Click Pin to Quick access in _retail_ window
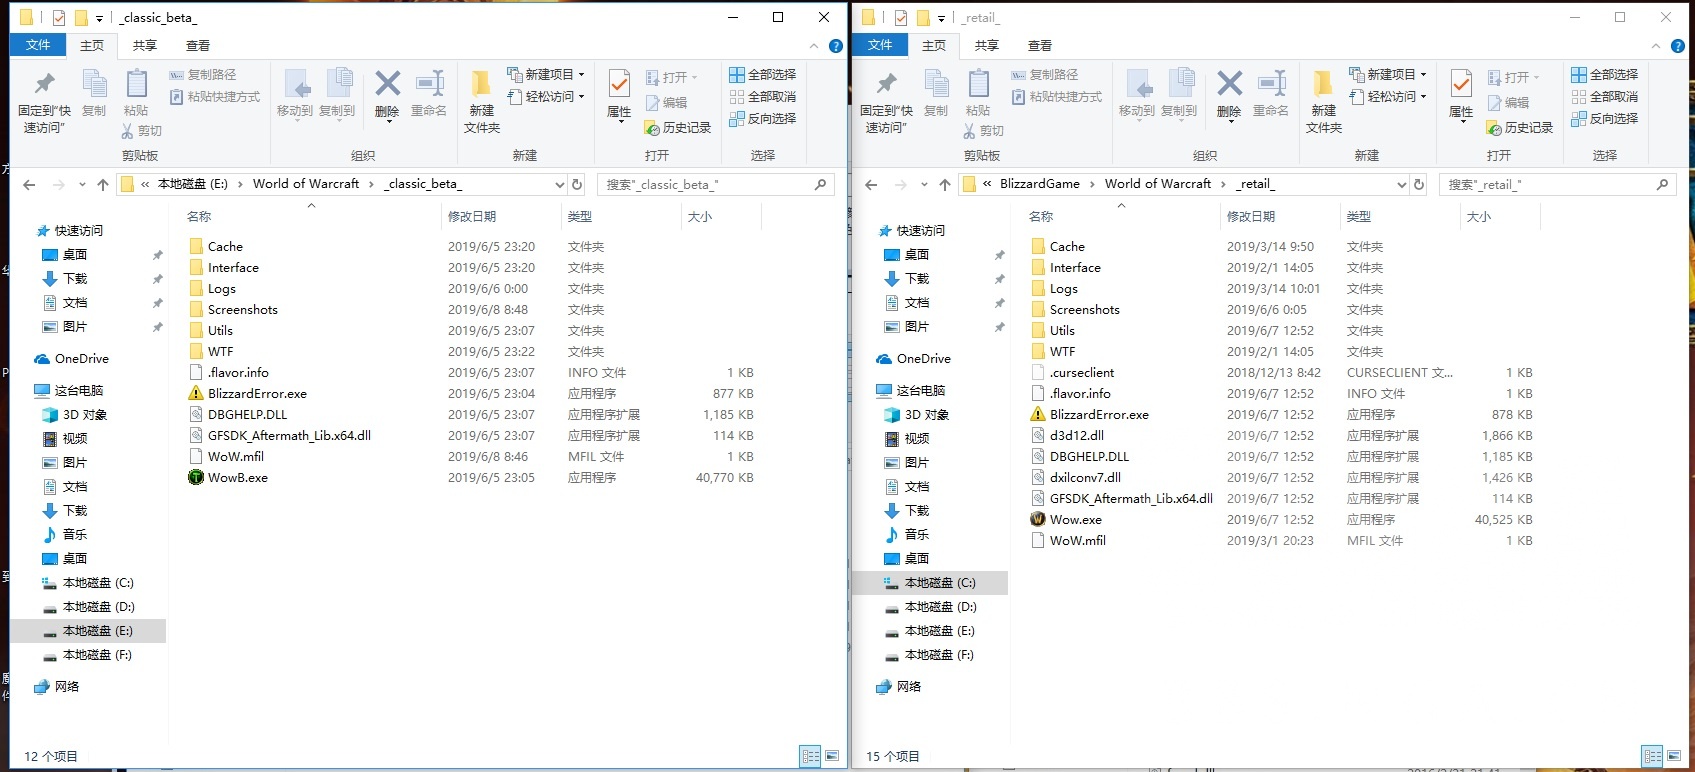The width and height of the screenshot is (1695, 772). [x=886, y=102]
